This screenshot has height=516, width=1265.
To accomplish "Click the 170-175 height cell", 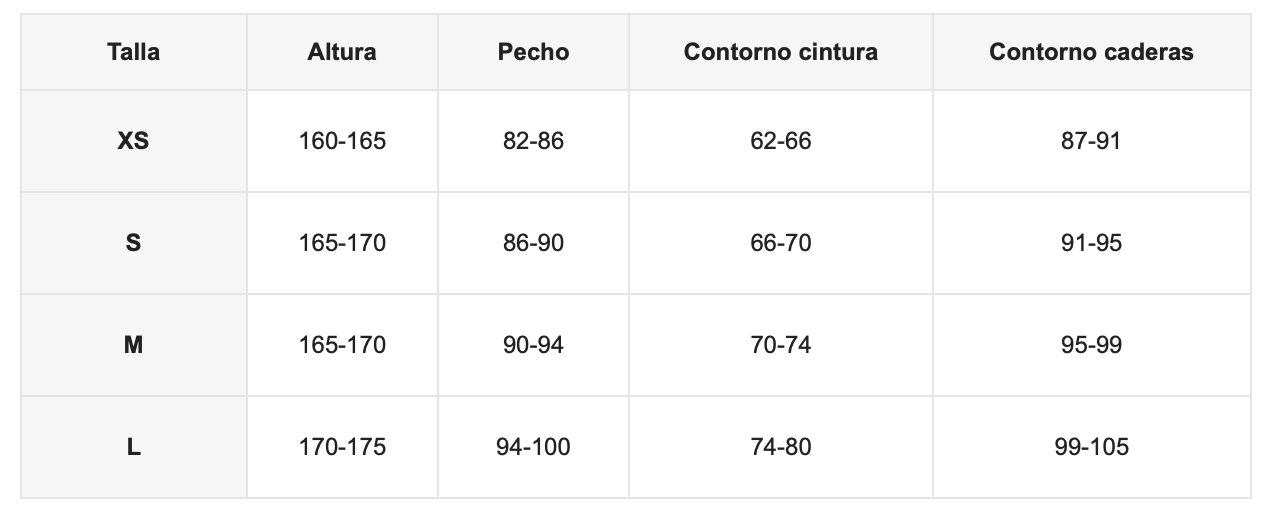I will 342,447.
